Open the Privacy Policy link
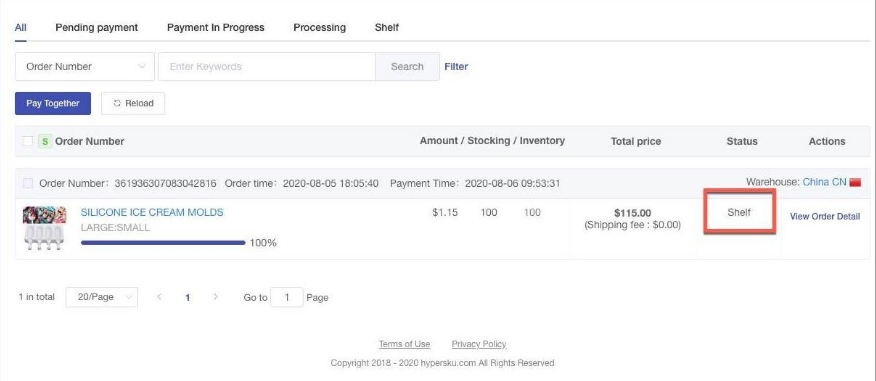876x381 pixels. point(479,344)
